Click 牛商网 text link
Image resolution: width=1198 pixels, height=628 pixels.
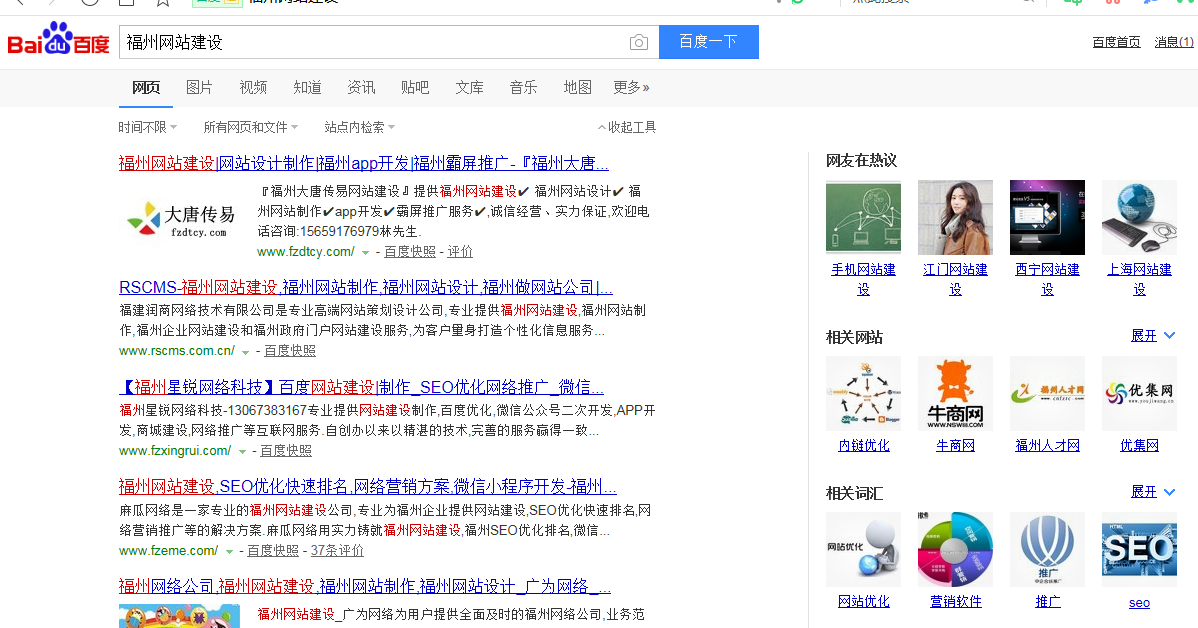[x=955, y=445]
